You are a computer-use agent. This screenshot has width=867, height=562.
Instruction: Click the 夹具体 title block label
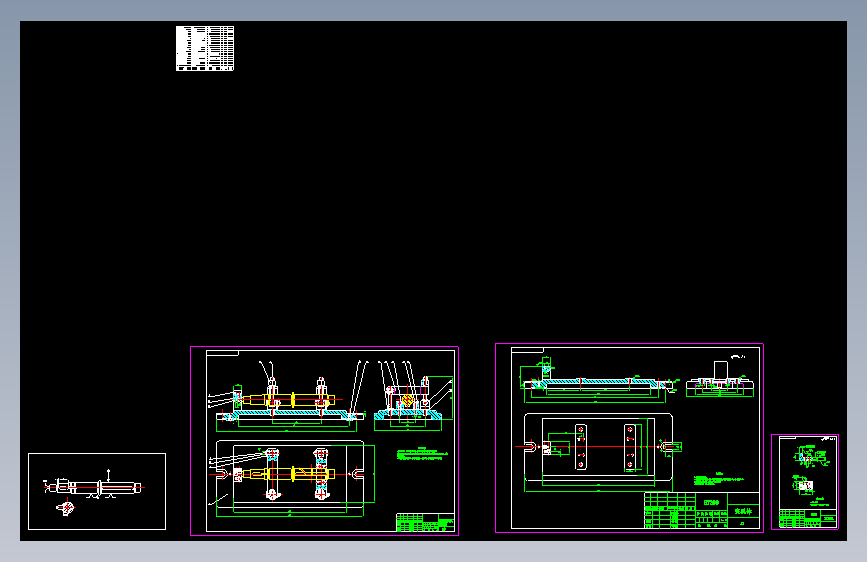tap(743, 511)
